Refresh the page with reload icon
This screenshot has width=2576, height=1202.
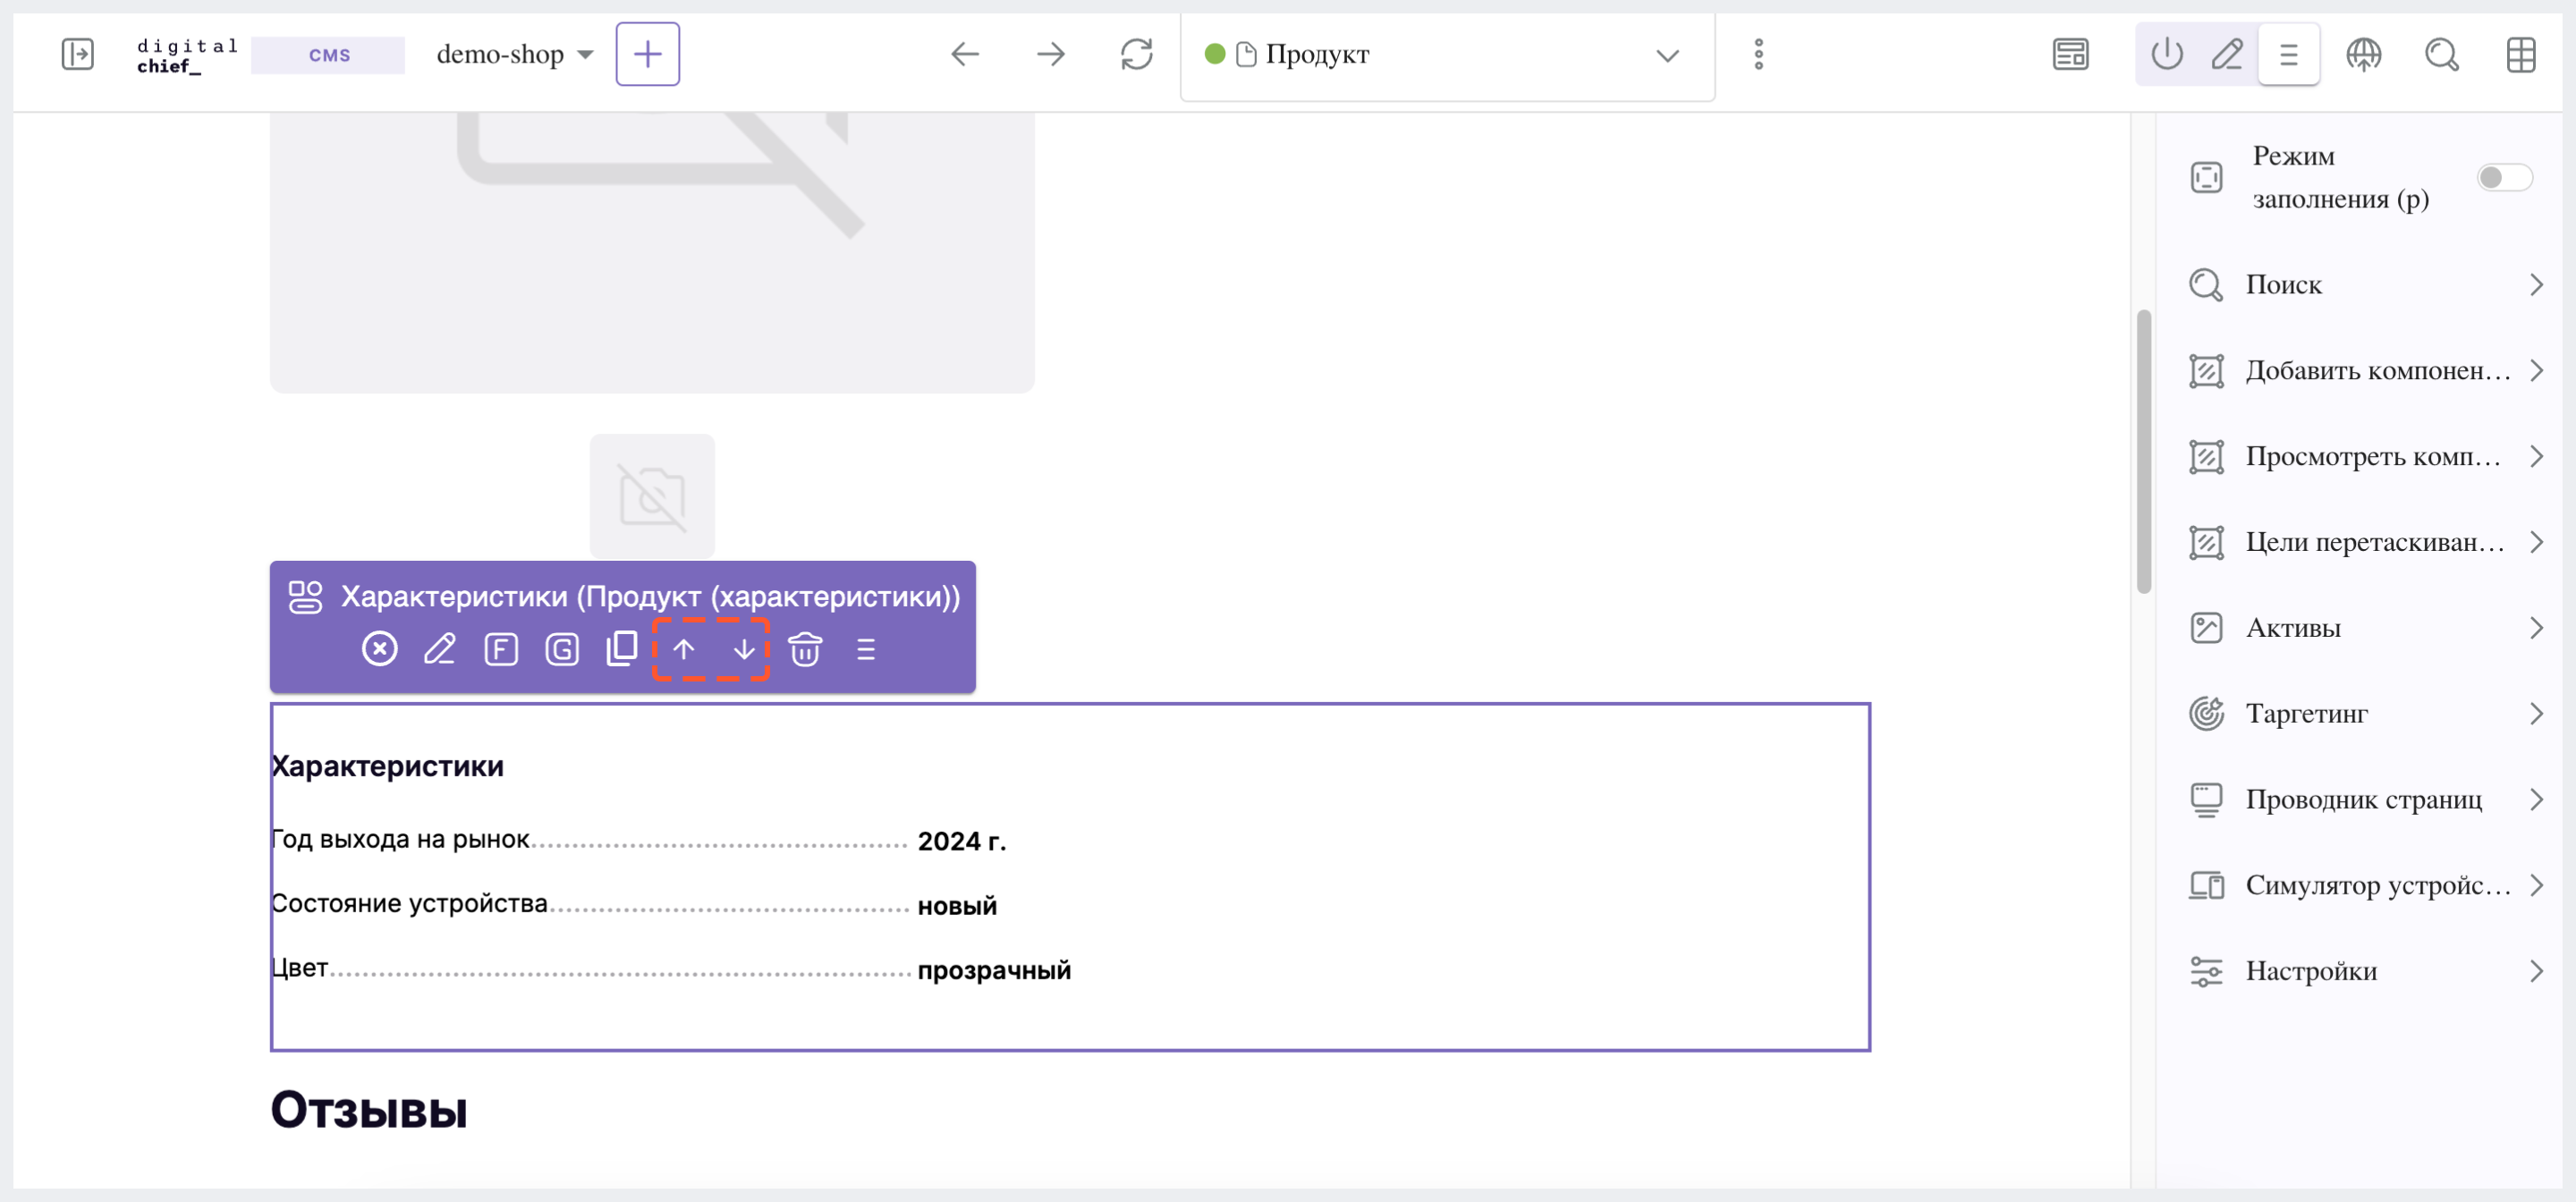pyautogui.click(x=1137, y=54)
